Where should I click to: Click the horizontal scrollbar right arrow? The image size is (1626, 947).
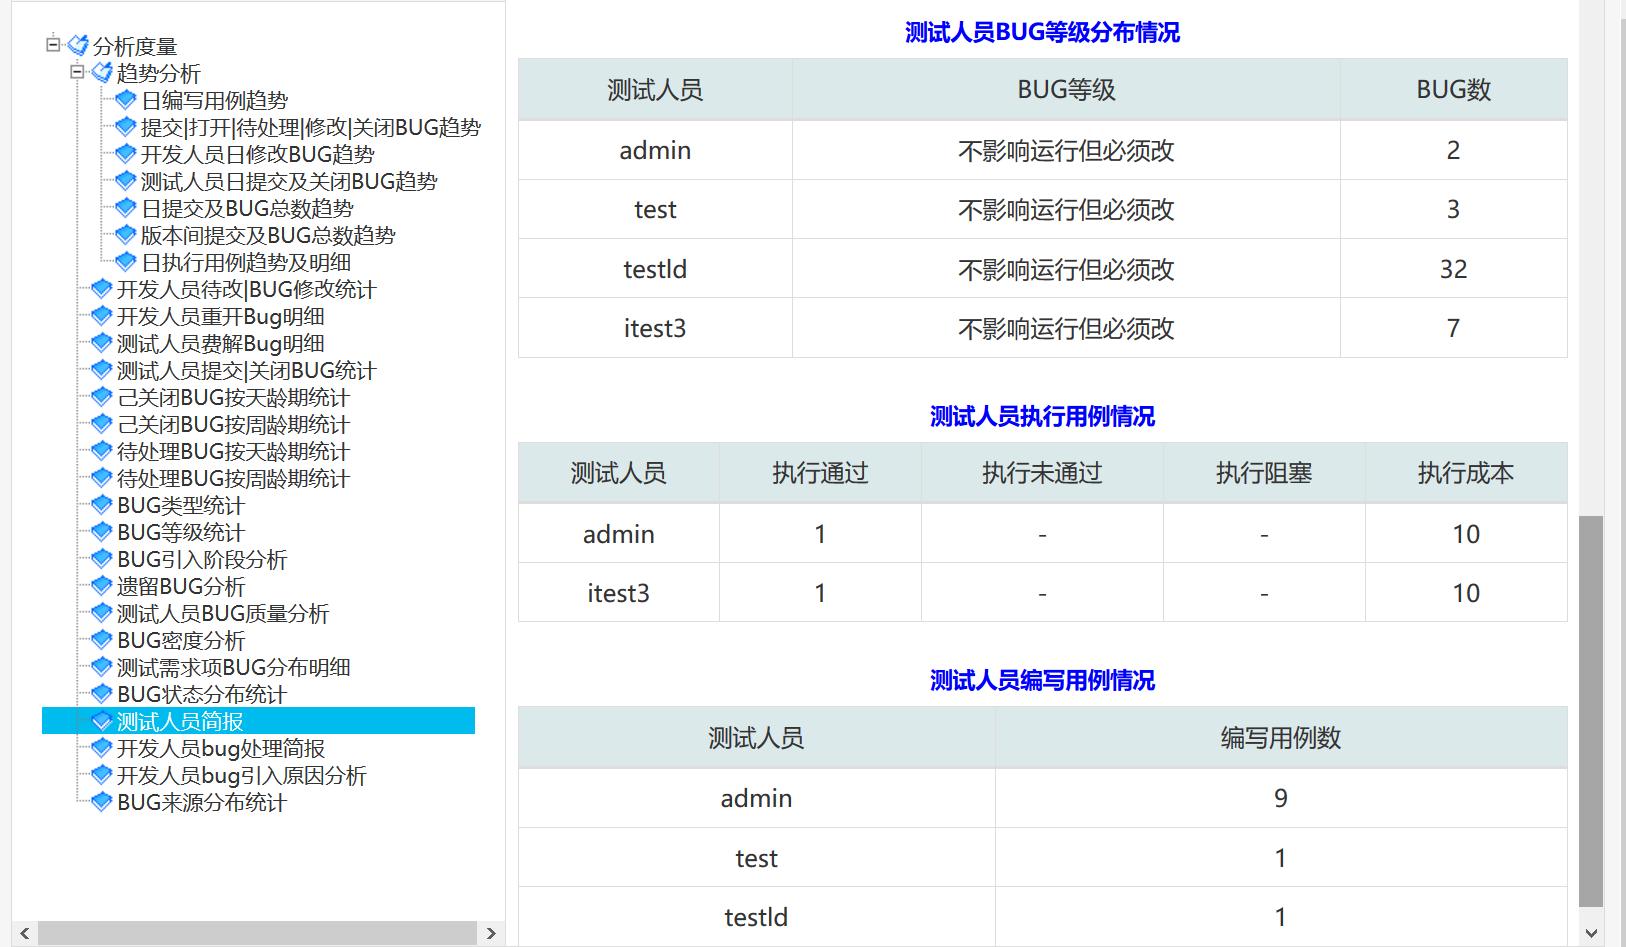pyautogui.click(x=491, y=933)
